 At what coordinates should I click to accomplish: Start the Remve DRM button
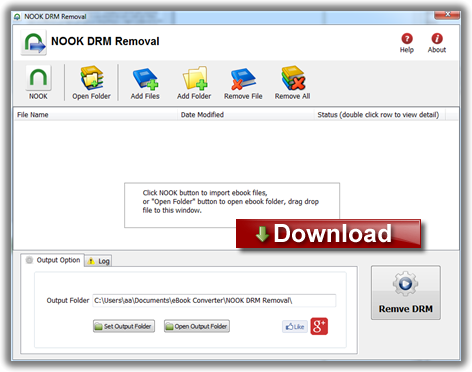pos(406,293)
